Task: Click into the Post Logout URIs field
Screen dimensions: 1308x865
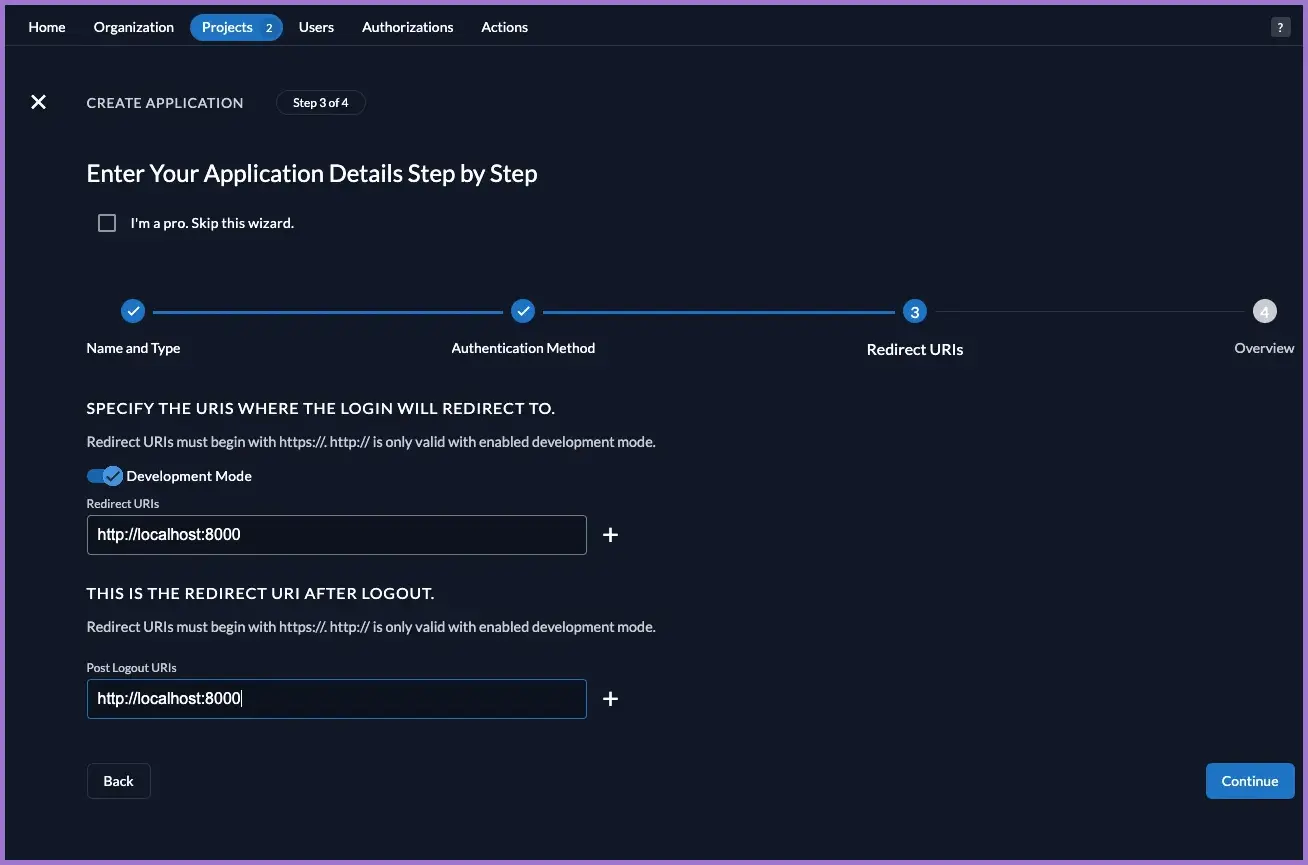Action: click(x=336, y=699)
